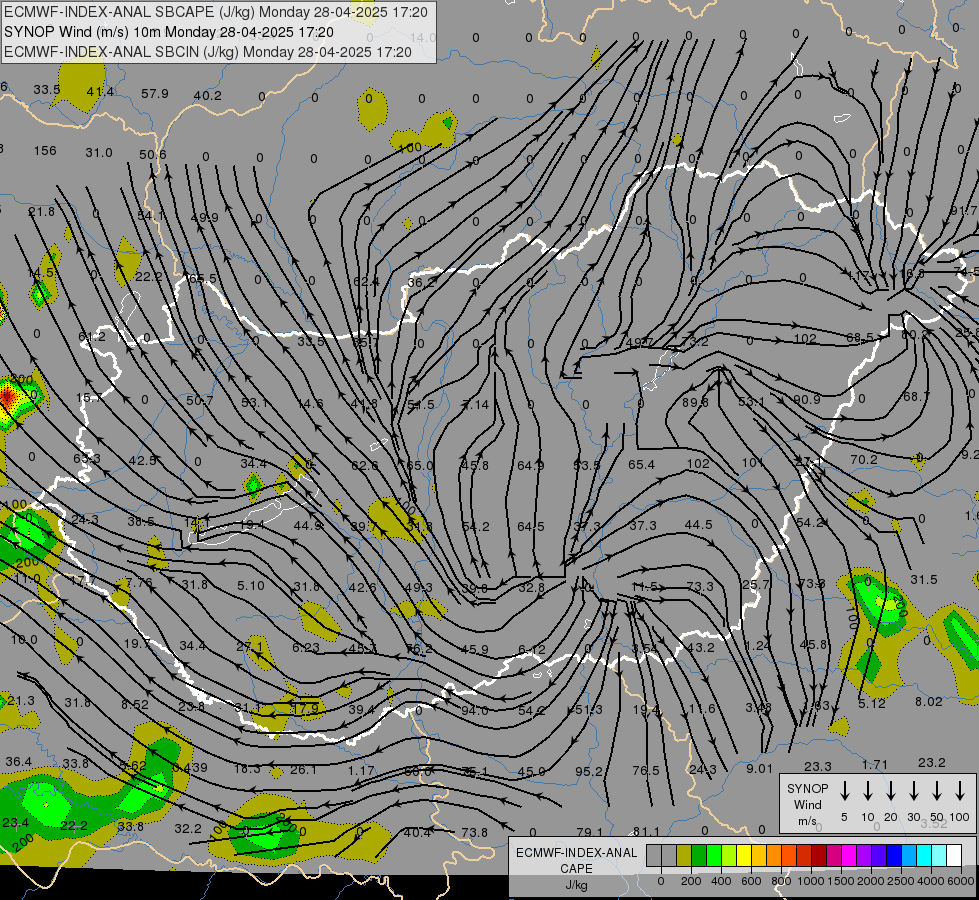
Task: Choose the magenta CAPE legend swatch
Action: point(849,856)
